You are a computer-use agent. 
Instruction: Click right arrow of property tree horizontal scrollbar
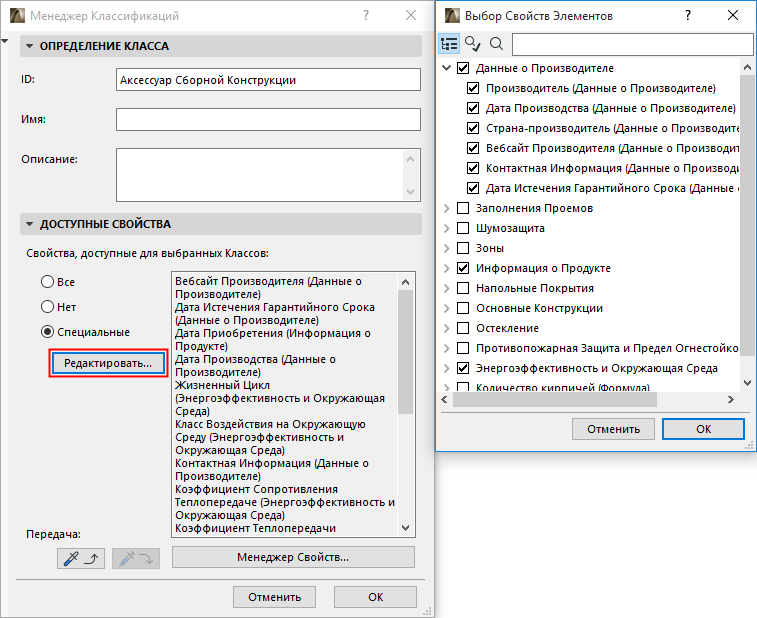point(731,400)
